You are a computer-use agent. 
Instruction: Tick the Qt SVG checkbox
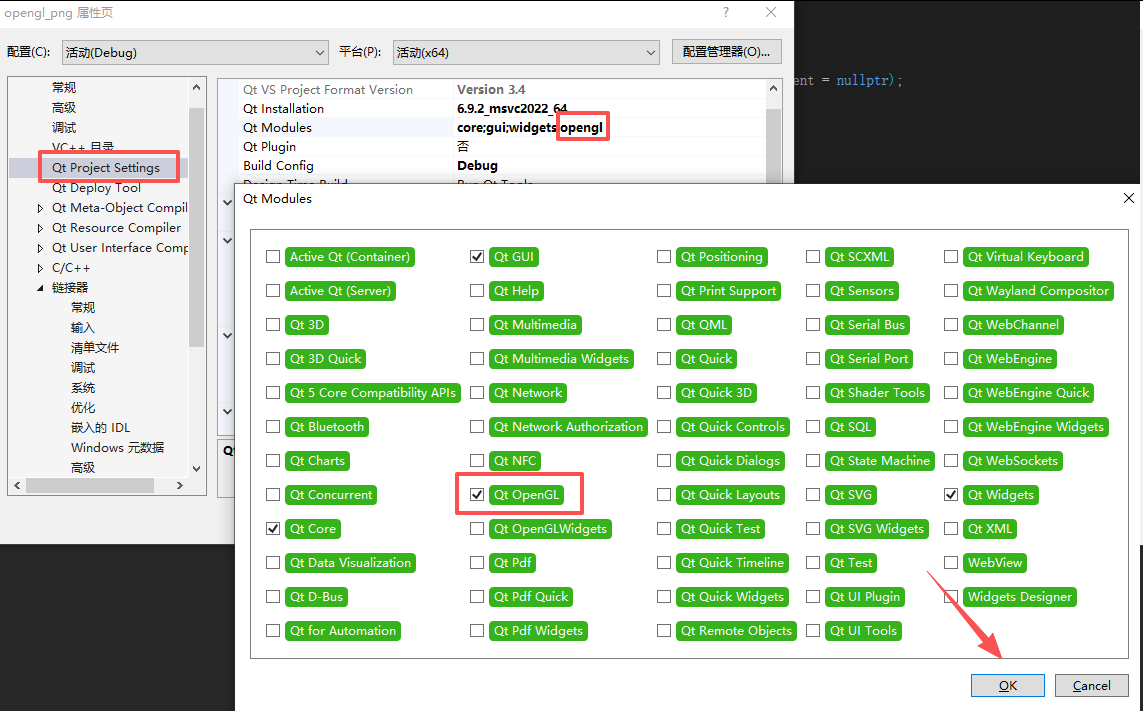click(813, 494)
